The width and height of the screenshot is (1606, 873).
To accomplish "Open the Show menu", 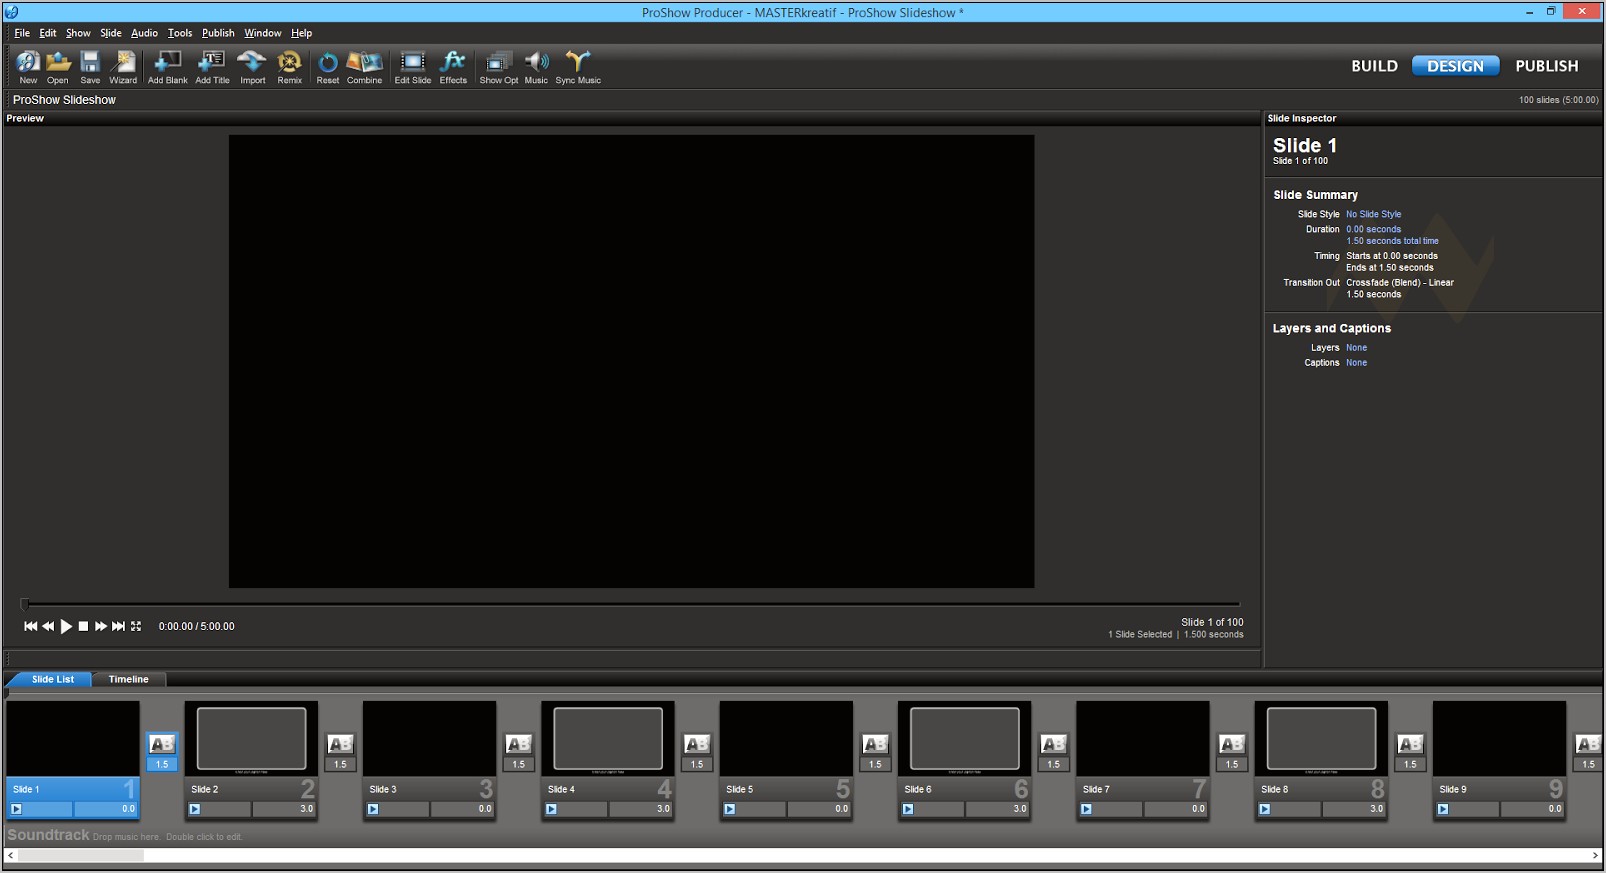I will (x=78, y=33).
